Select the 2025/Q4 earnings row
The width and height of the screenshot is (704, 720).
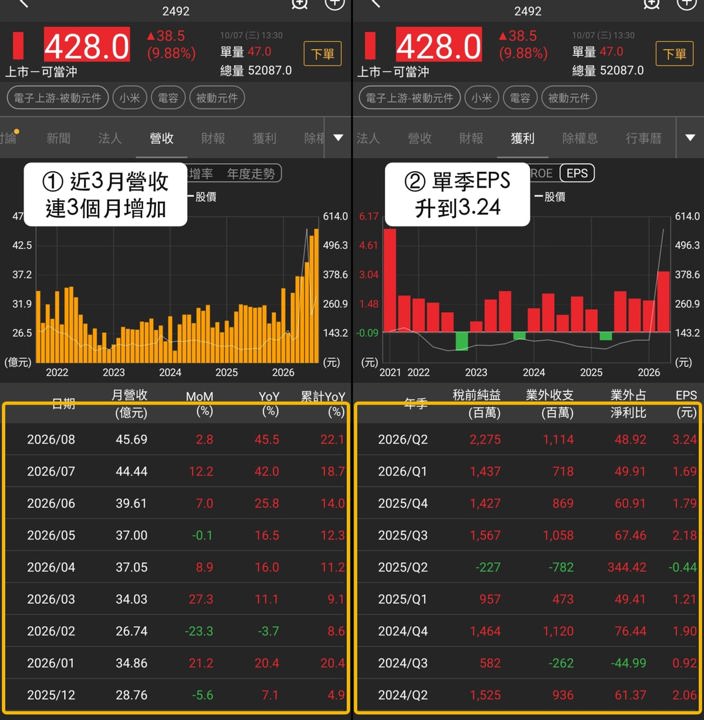click(528, 503)
